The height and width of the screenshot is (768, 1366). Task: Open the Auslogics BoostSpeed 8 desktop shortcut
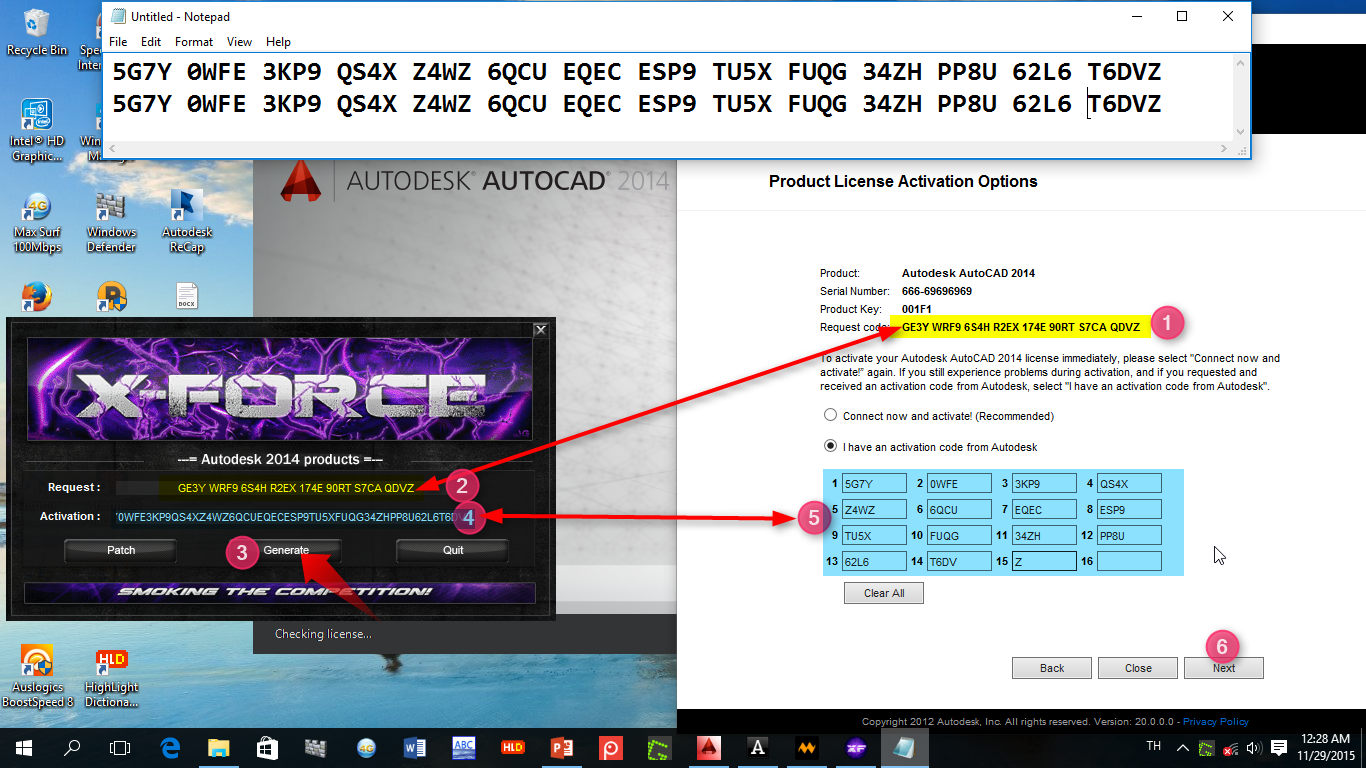pyautogui.click(x=37, y=677)
